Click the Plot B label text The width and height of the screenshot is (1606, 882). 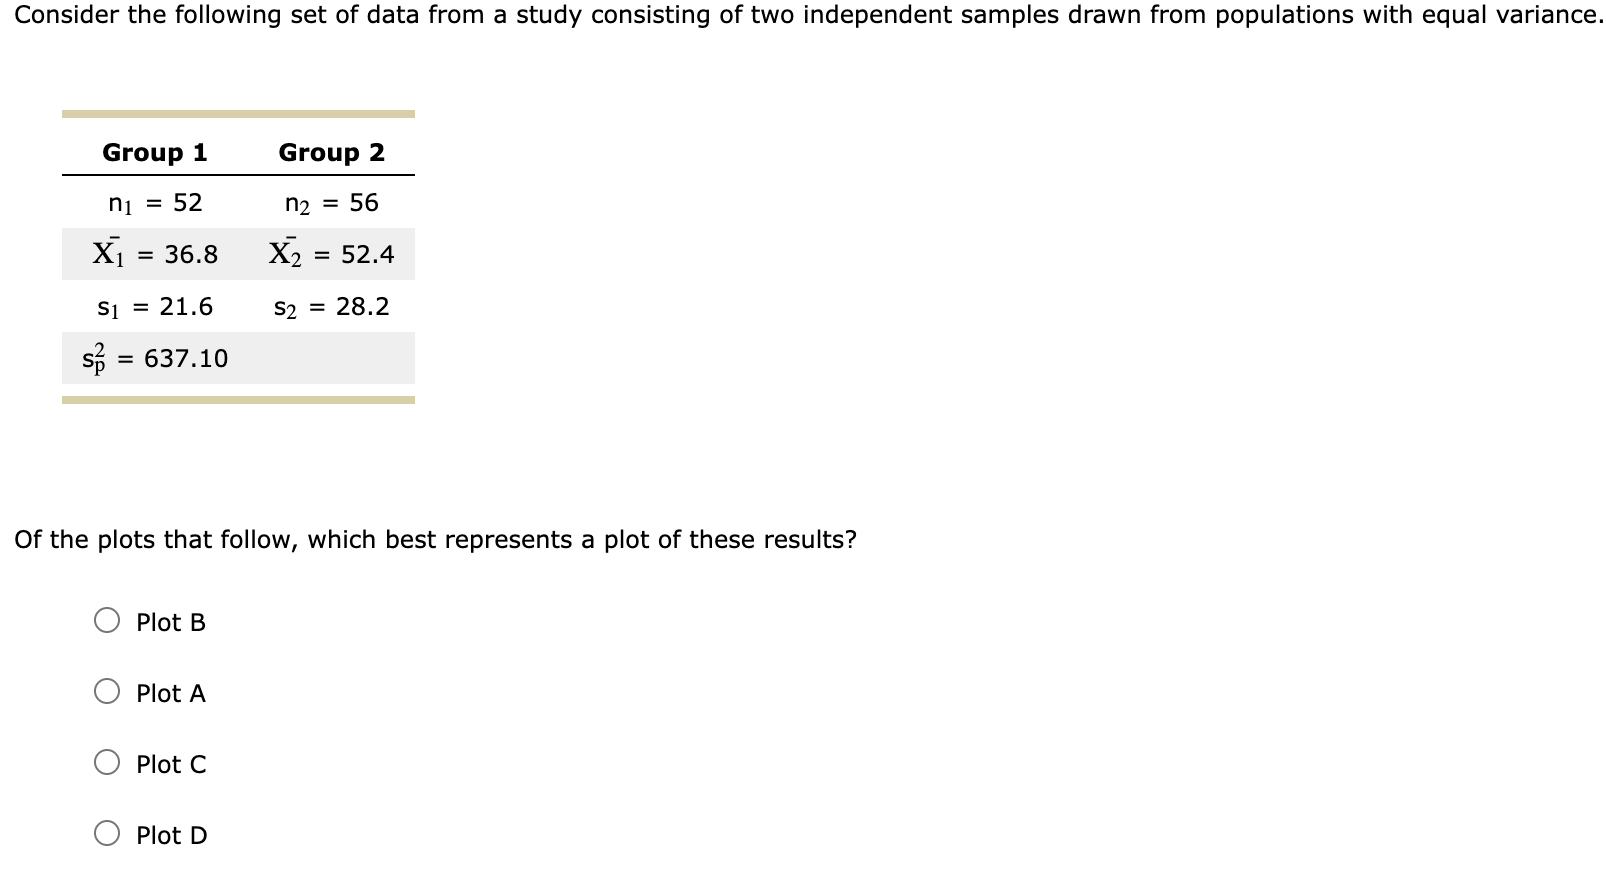pos(170,622)
